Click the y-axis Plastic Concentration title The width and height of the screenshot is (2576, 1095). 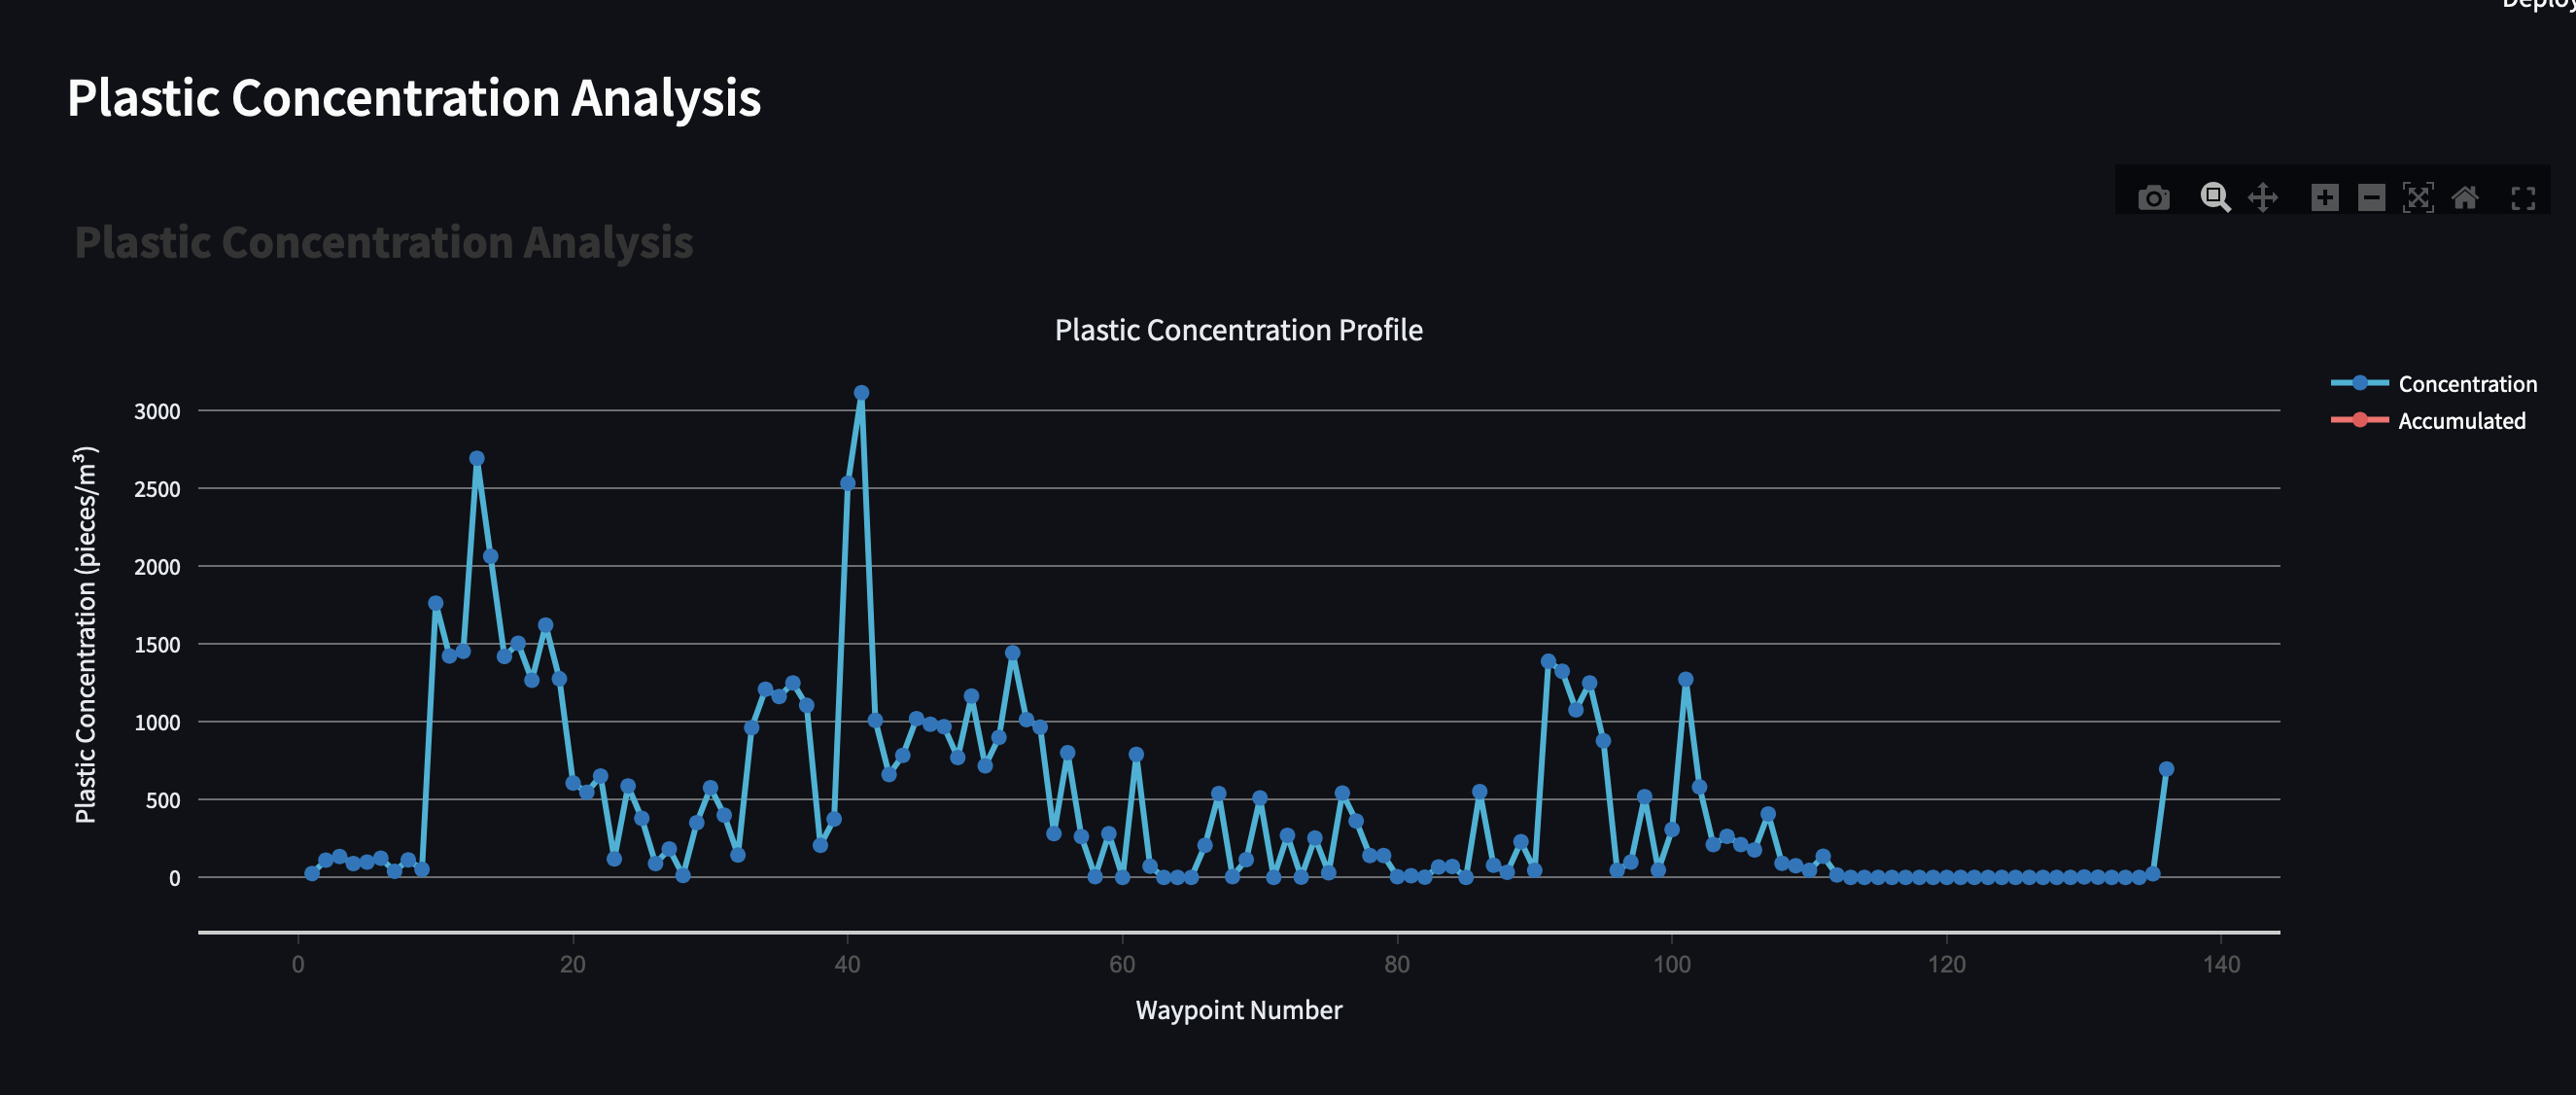click(86, 635)
